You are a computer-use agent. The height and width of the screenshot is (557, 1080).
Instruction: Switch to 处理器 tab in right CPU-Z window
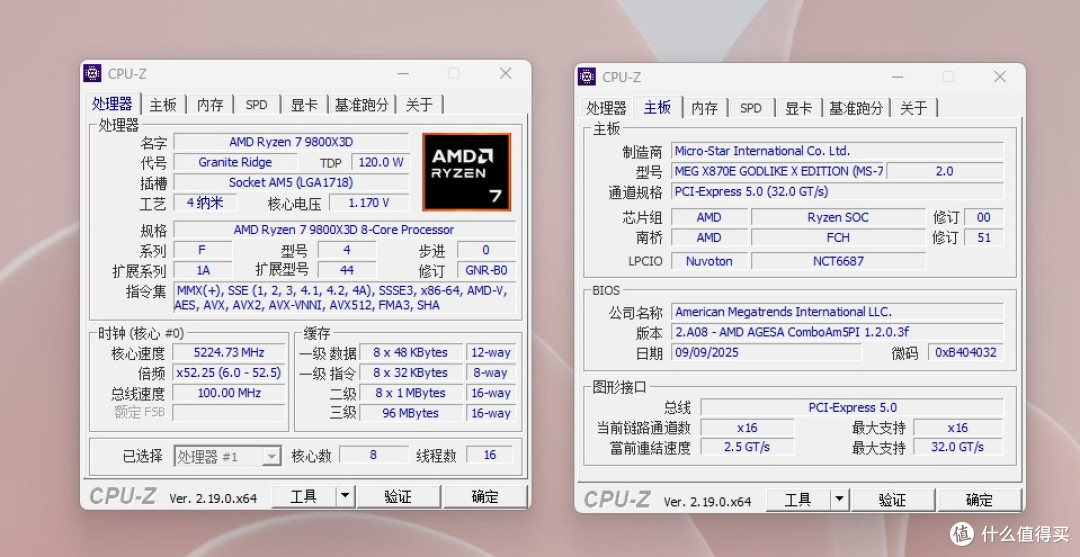607,108
